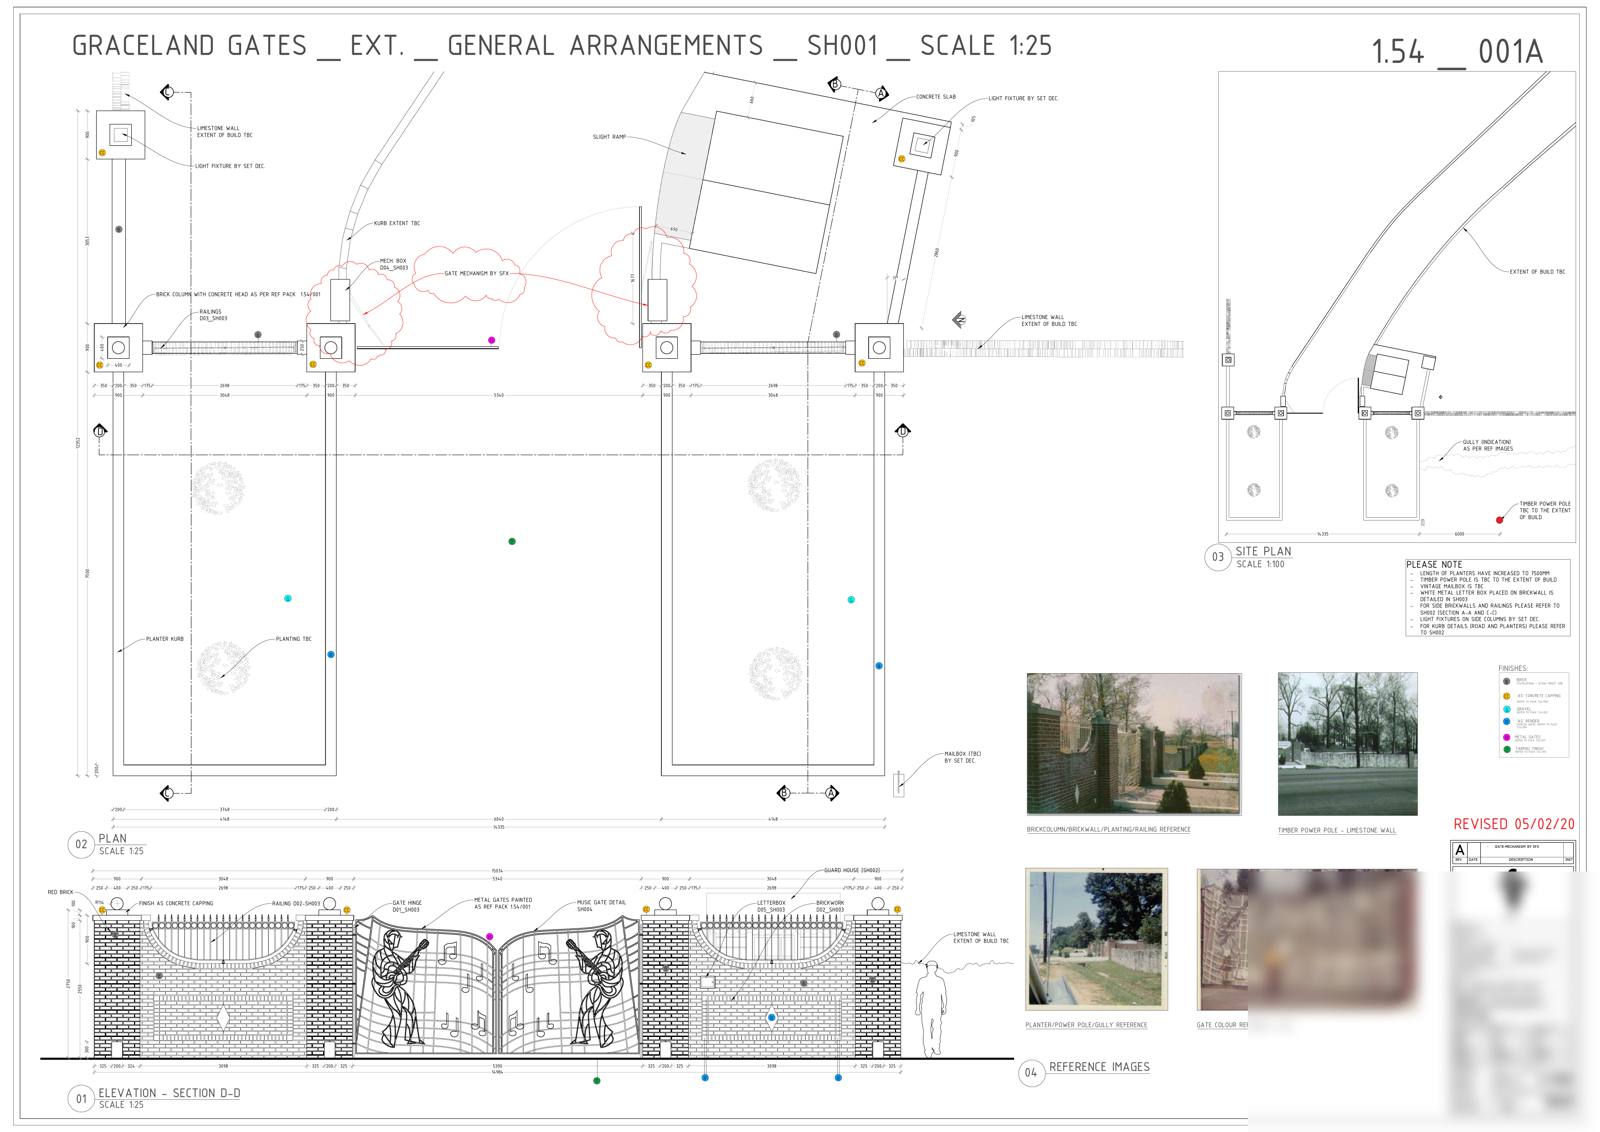Select the SITE PLAN view title
The image size is (1600, 1132).
tap(1263, 551)
